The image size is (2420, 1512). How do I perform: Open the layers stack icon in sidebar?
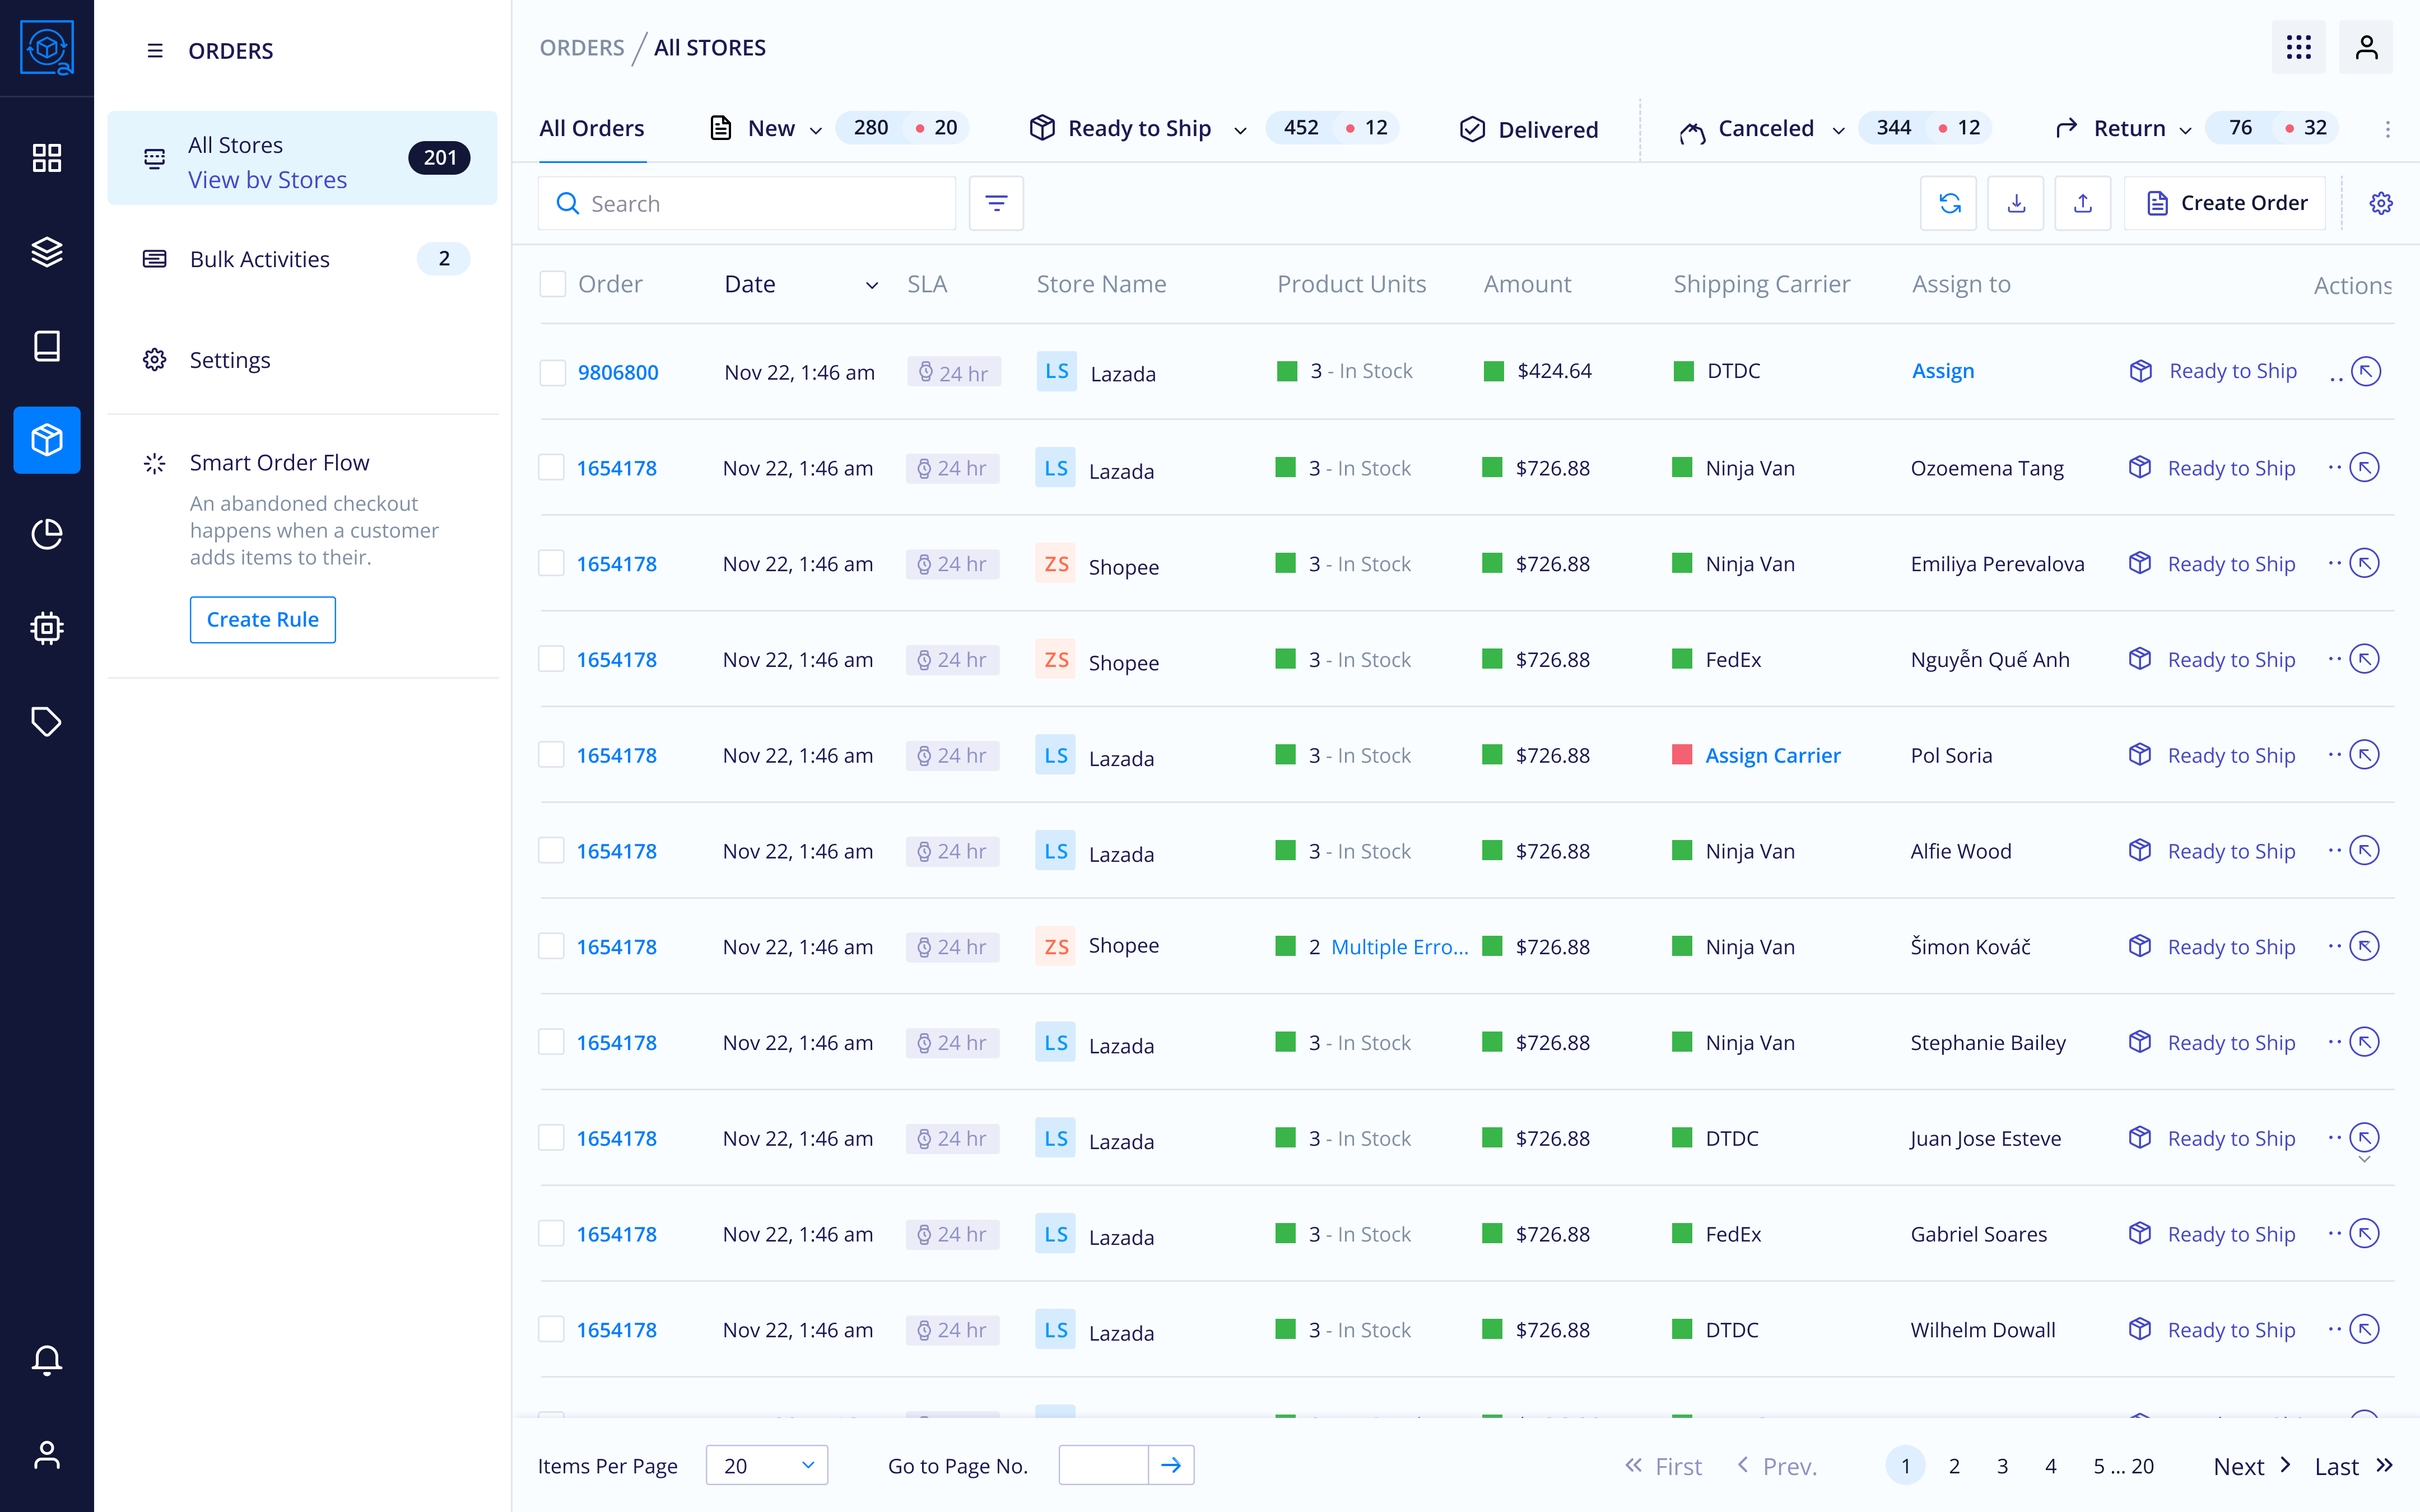tap(47, 251)
